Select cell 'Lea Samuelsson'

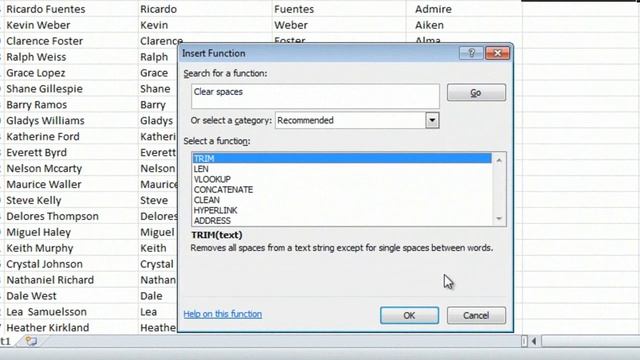71,311
